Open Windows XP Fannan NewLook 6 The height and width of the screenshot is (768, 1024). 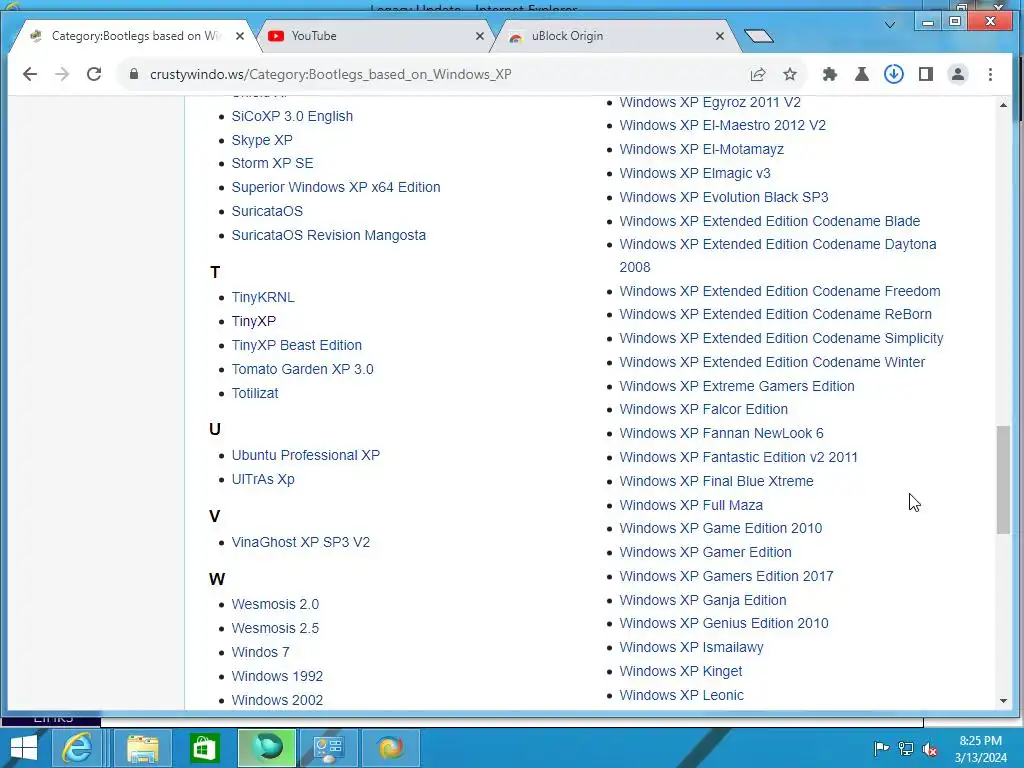point(721,434)
